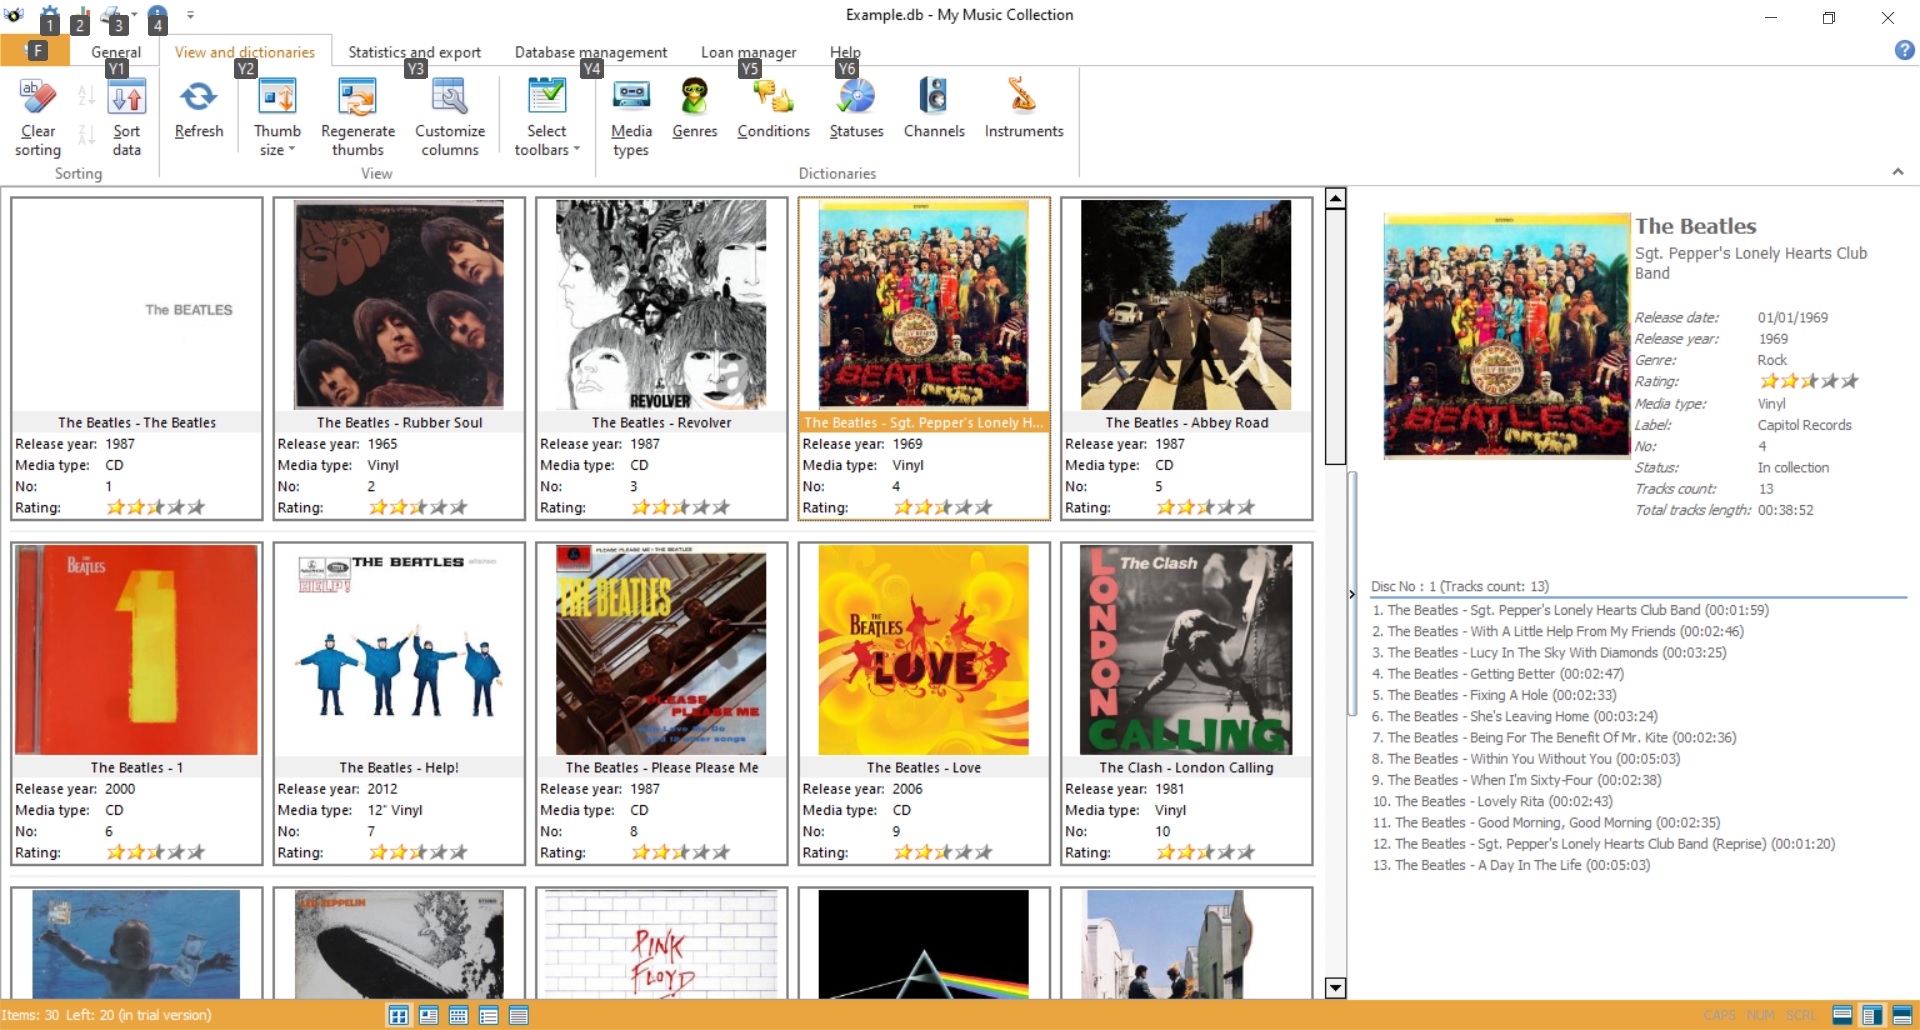Click 'Disc No : 1 (Tracks count: 13)' header
Image resolution: width=1920 pixels, height=1030 pixels.
click(1459, 587)
